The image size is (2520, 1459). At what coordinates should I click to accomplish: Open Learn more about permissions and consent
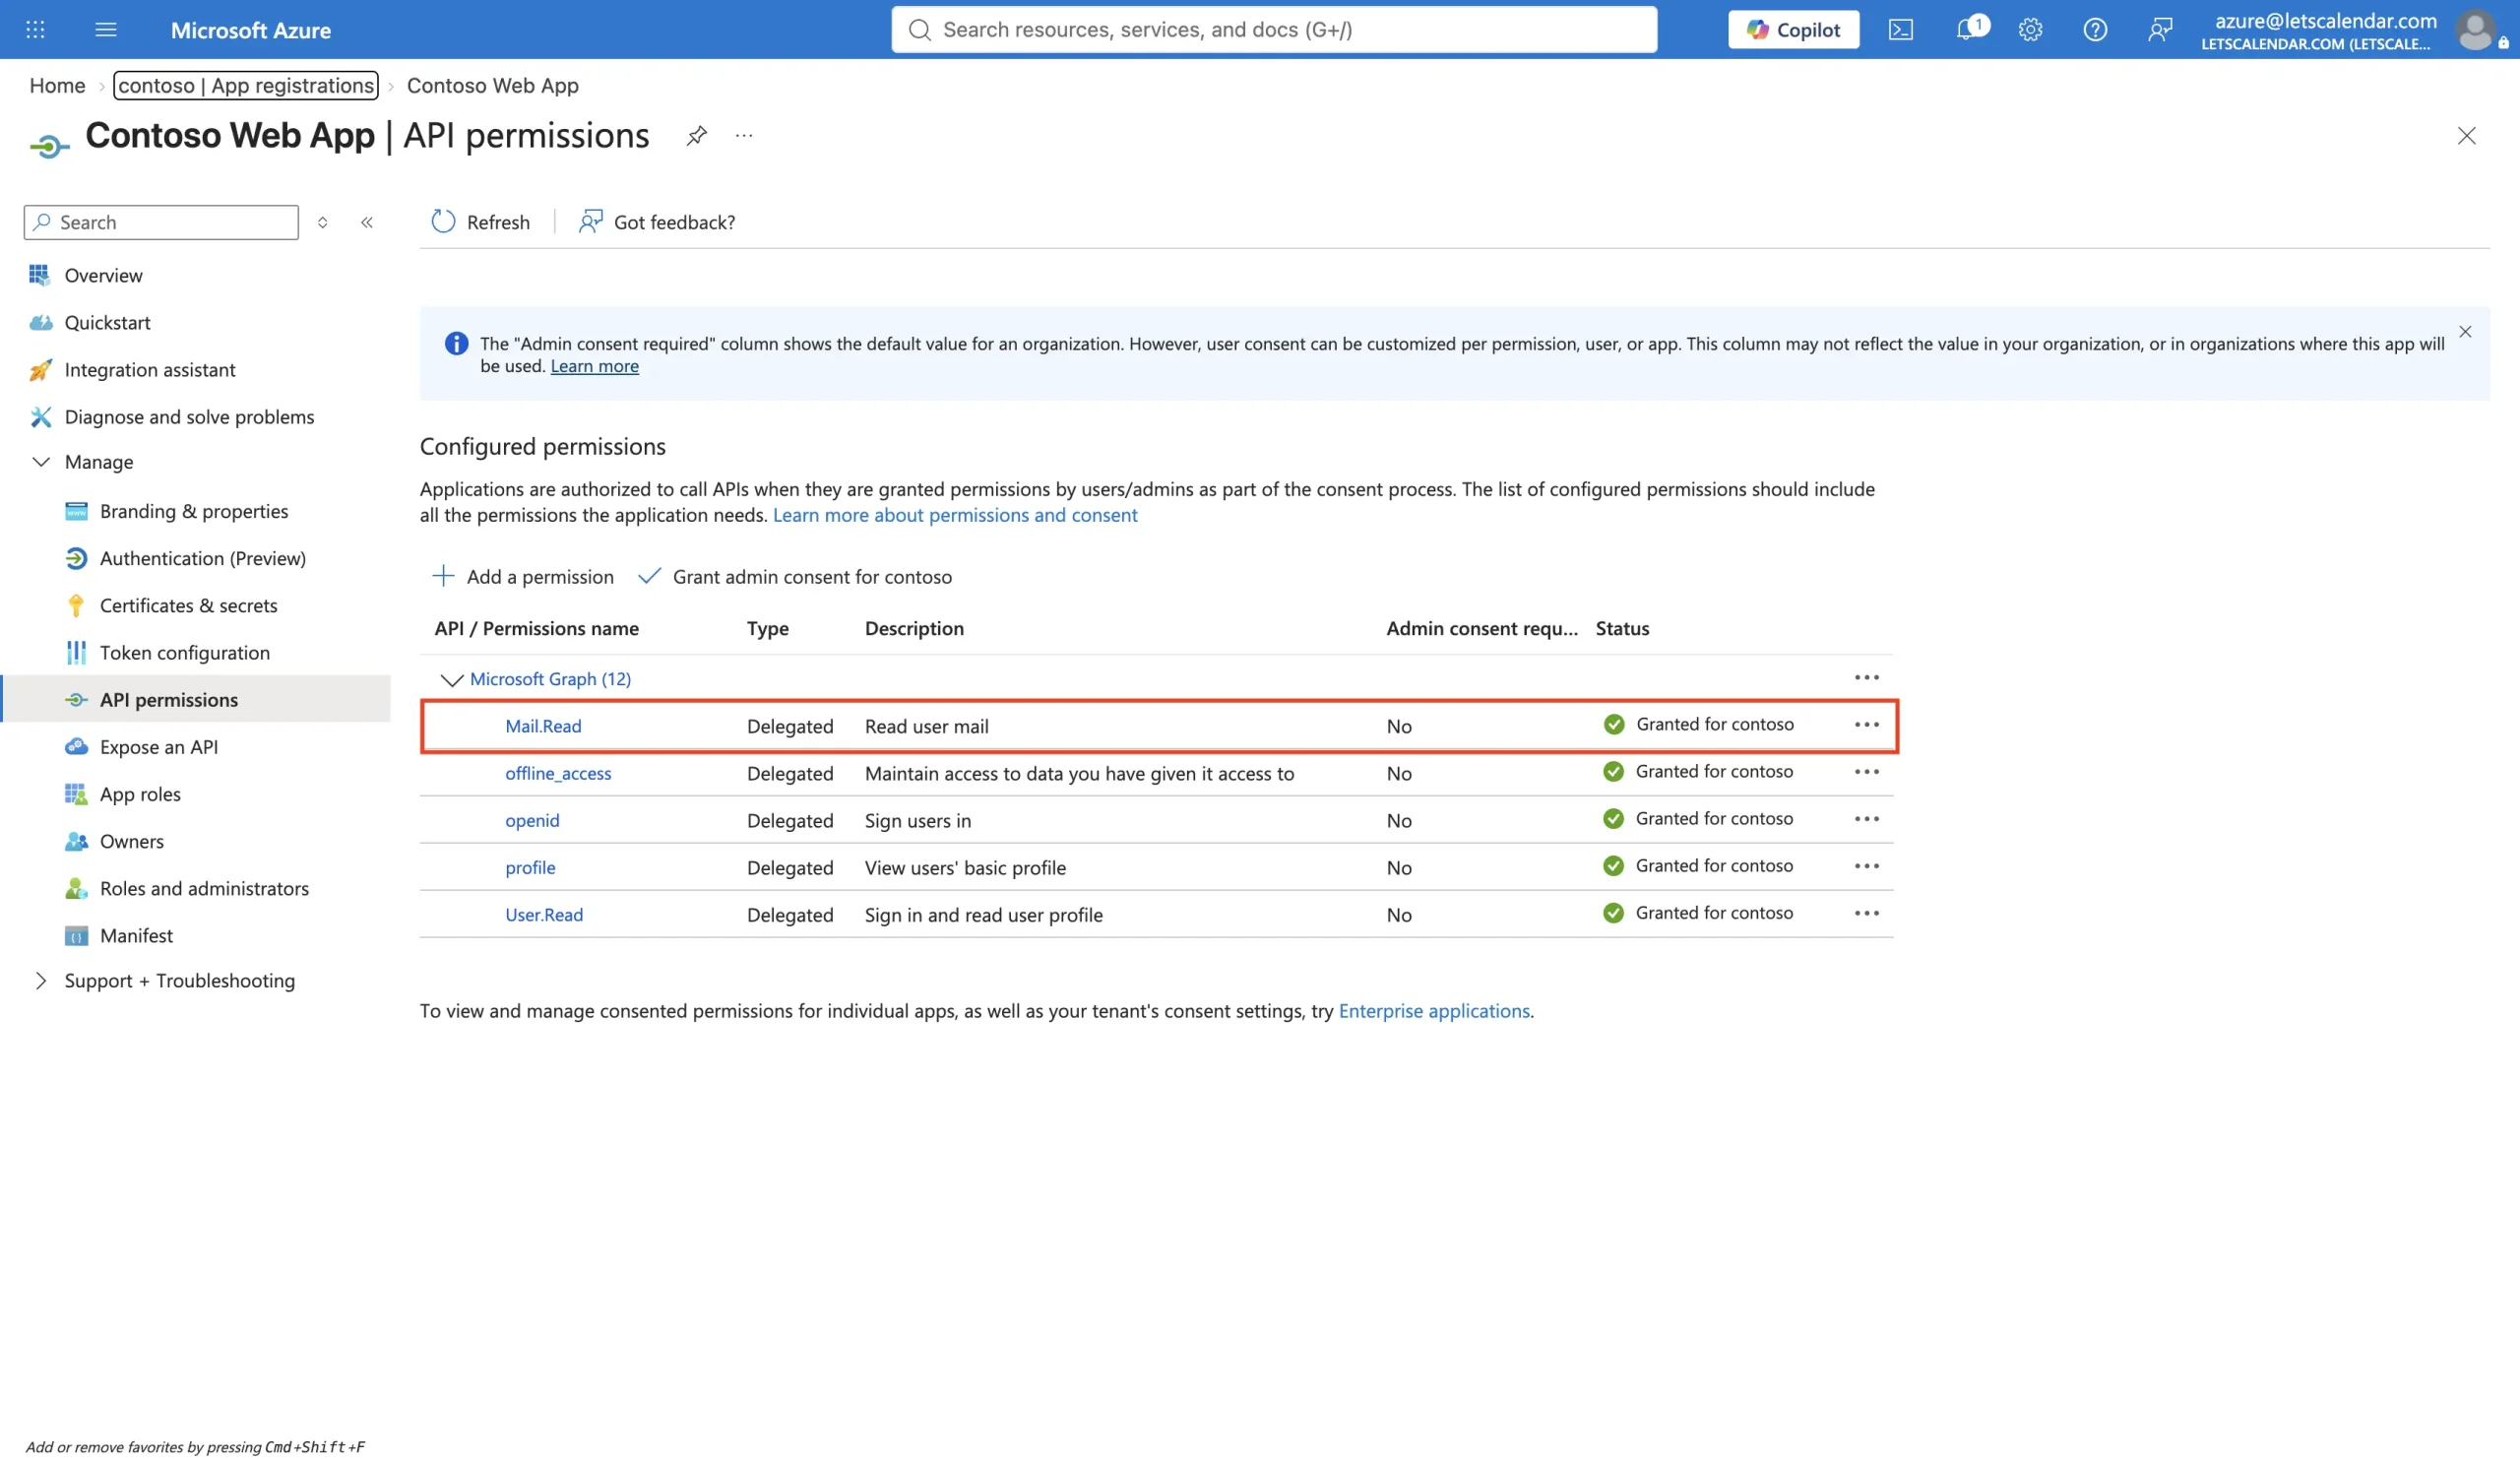click(x=955, y=515)
